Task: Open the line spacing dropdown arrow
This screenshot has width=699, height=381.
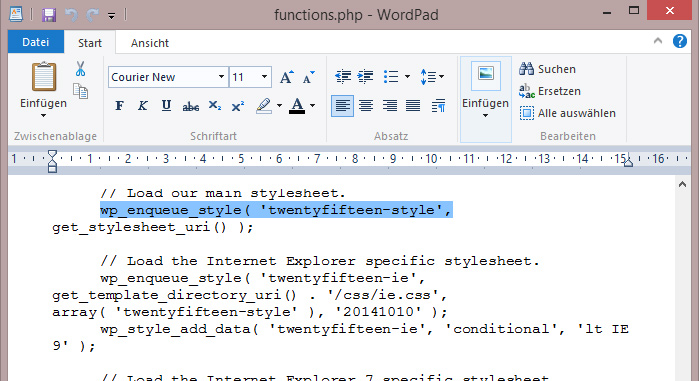Action: pyautogui.click(x=441, y=77)
